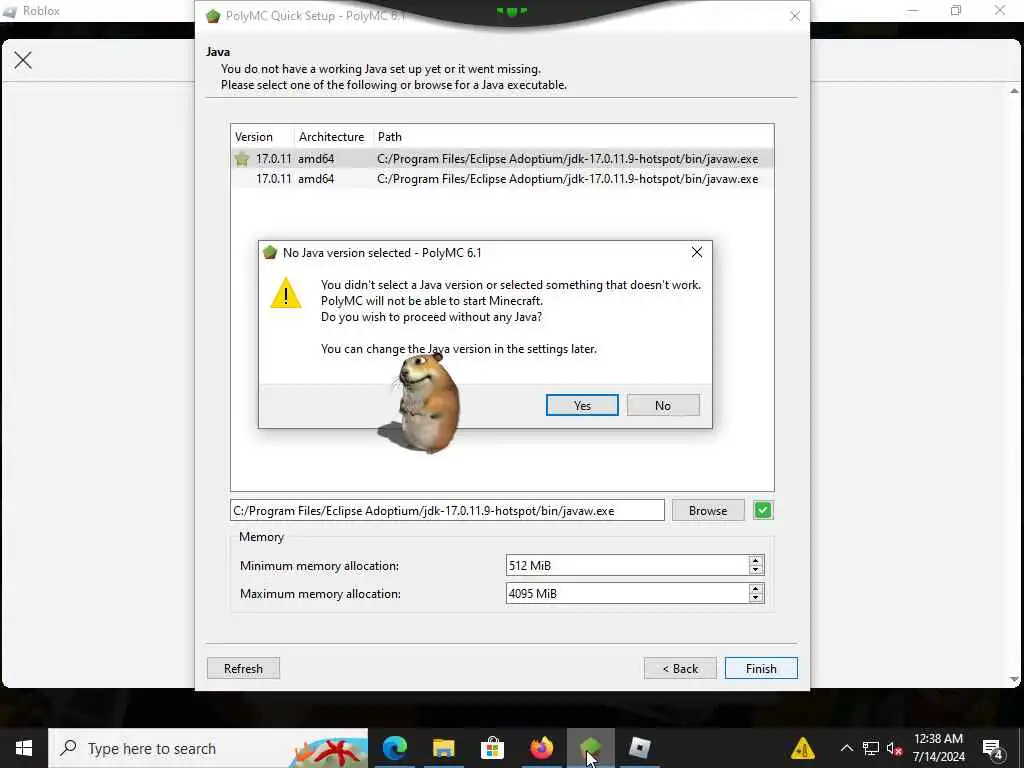Sort Java list by Path column

click(x=573, y=136)
